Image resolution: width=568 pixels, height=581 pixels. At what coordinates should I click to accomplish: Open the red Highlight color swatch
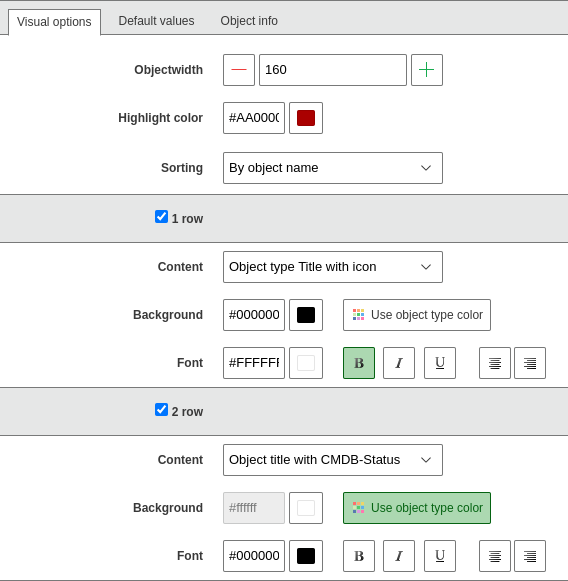(x=306, y=118)
